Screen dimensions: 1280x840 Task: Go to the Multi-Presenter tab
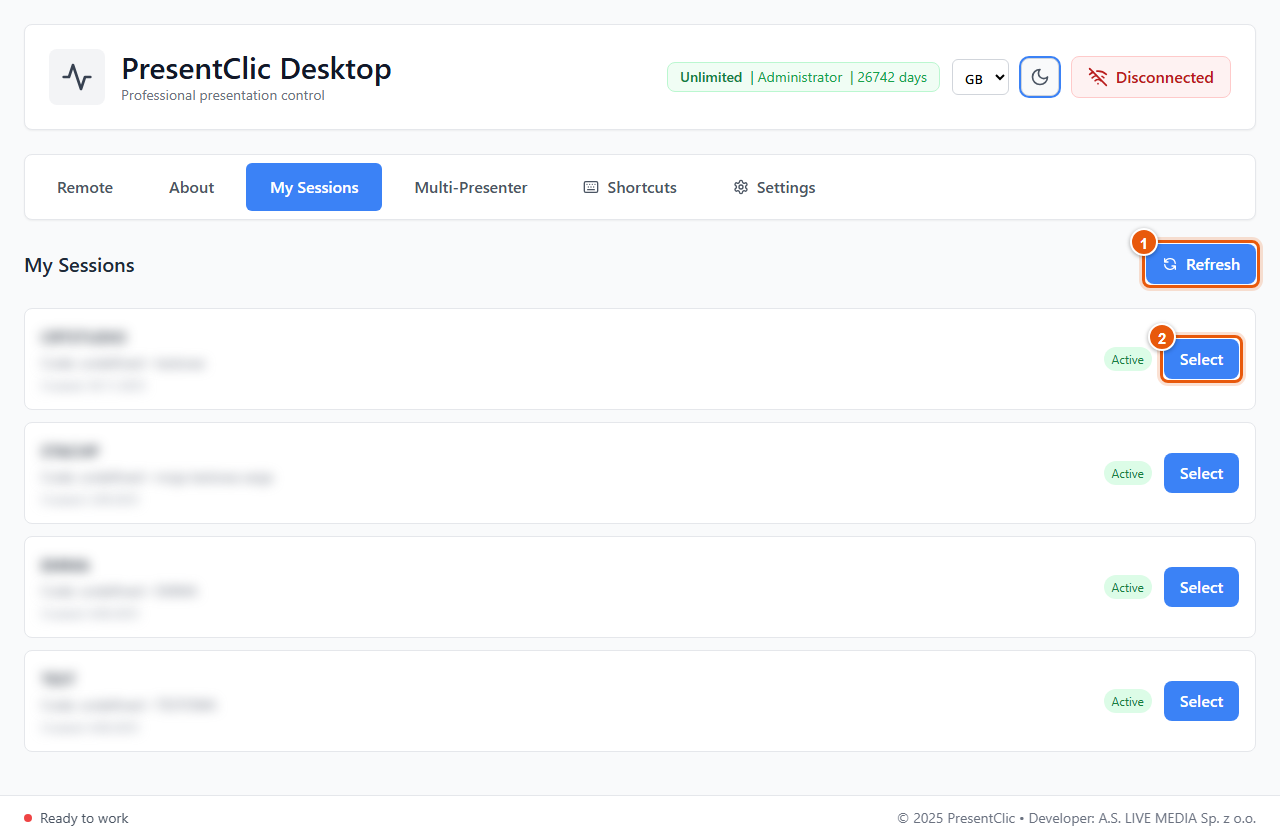click(471, 187)
